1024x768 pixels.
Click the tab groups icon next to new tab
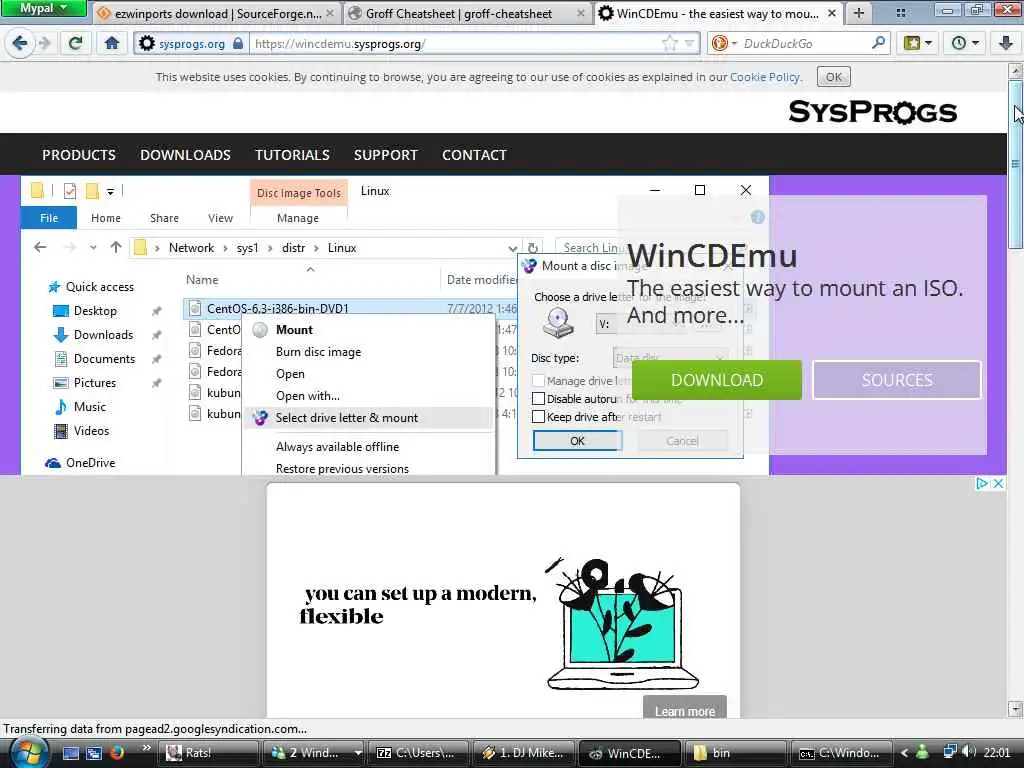point(901,13)
